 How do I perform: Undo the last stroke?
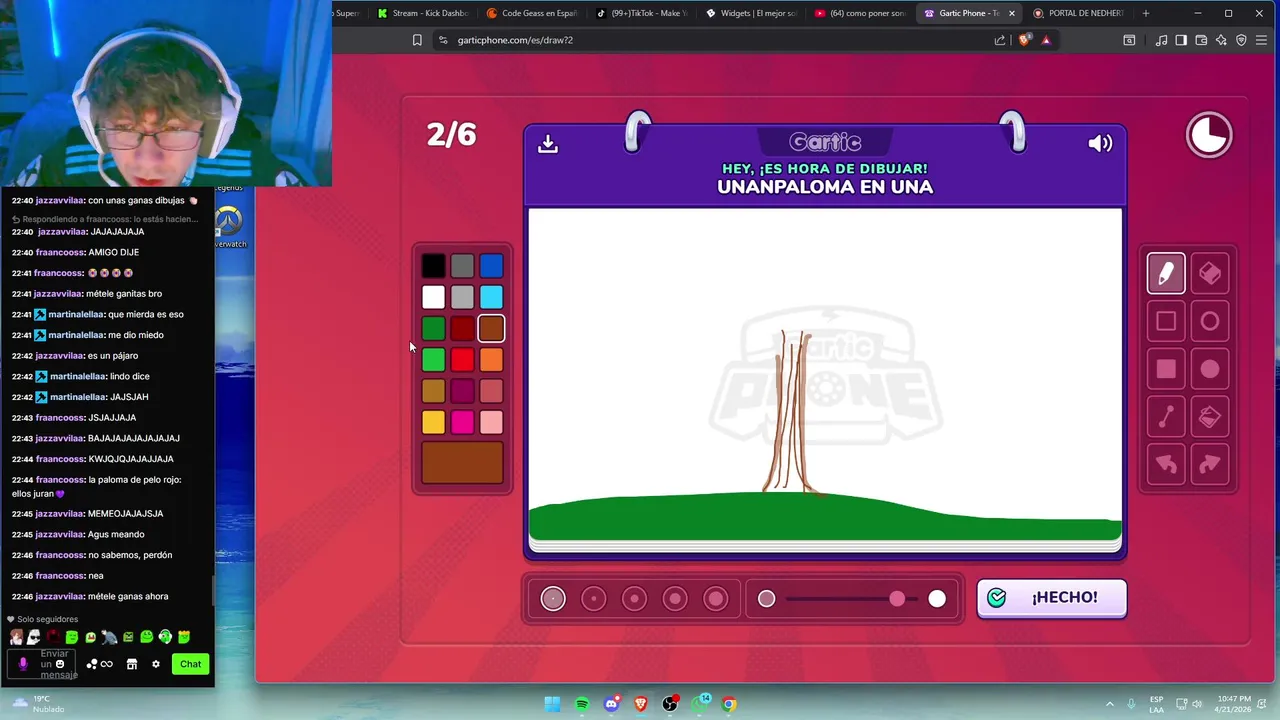point(1166,465)
